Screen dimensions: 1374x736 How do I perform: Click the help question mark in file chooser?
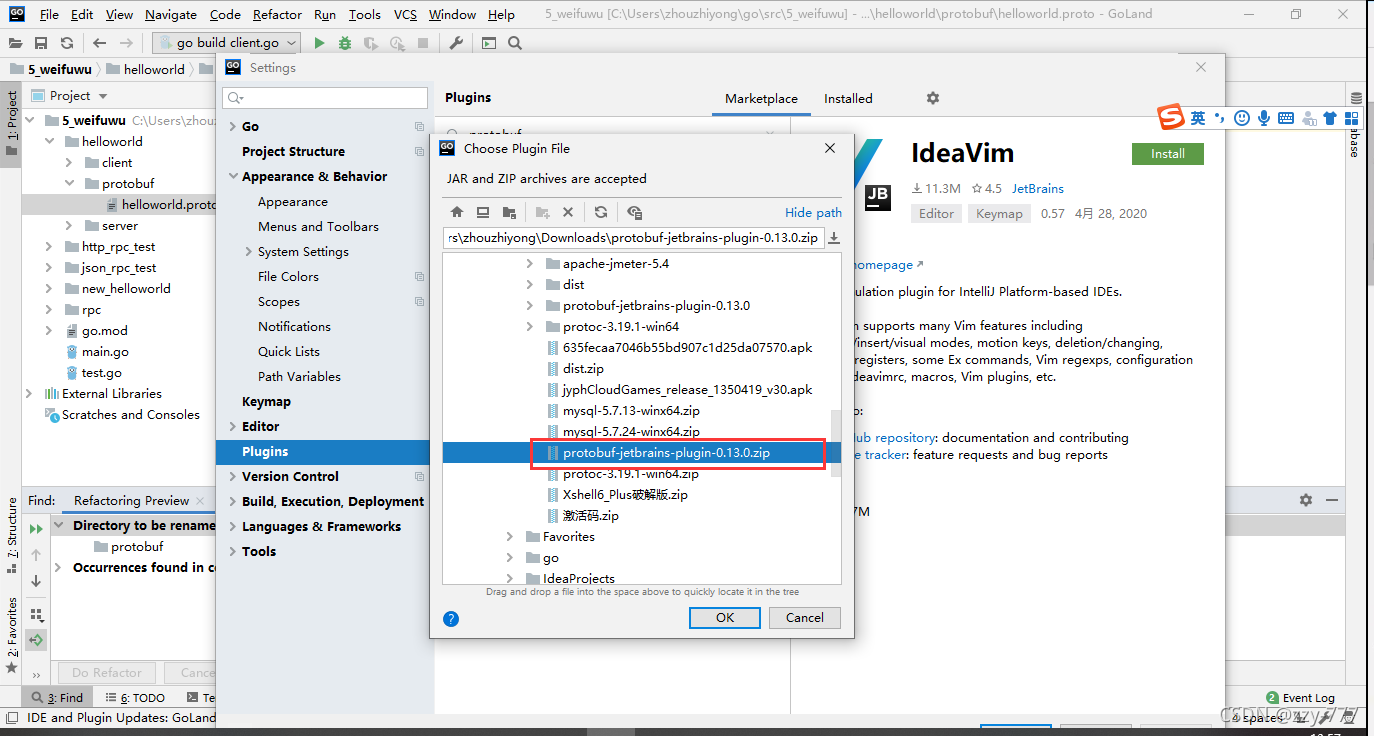[451, 619]
